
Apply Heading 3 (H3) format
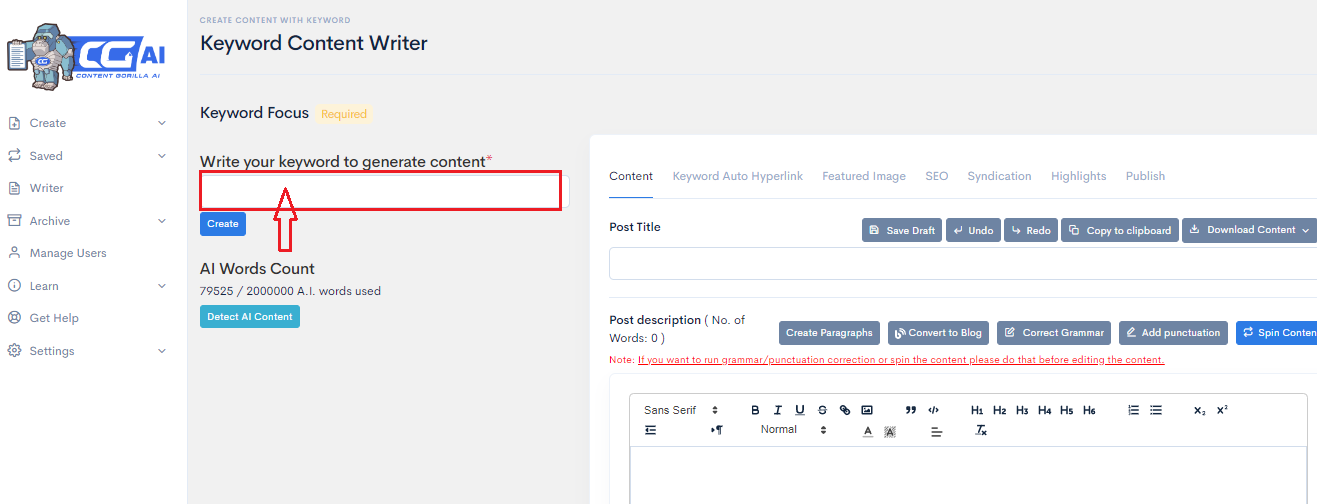coord(1022,410)
